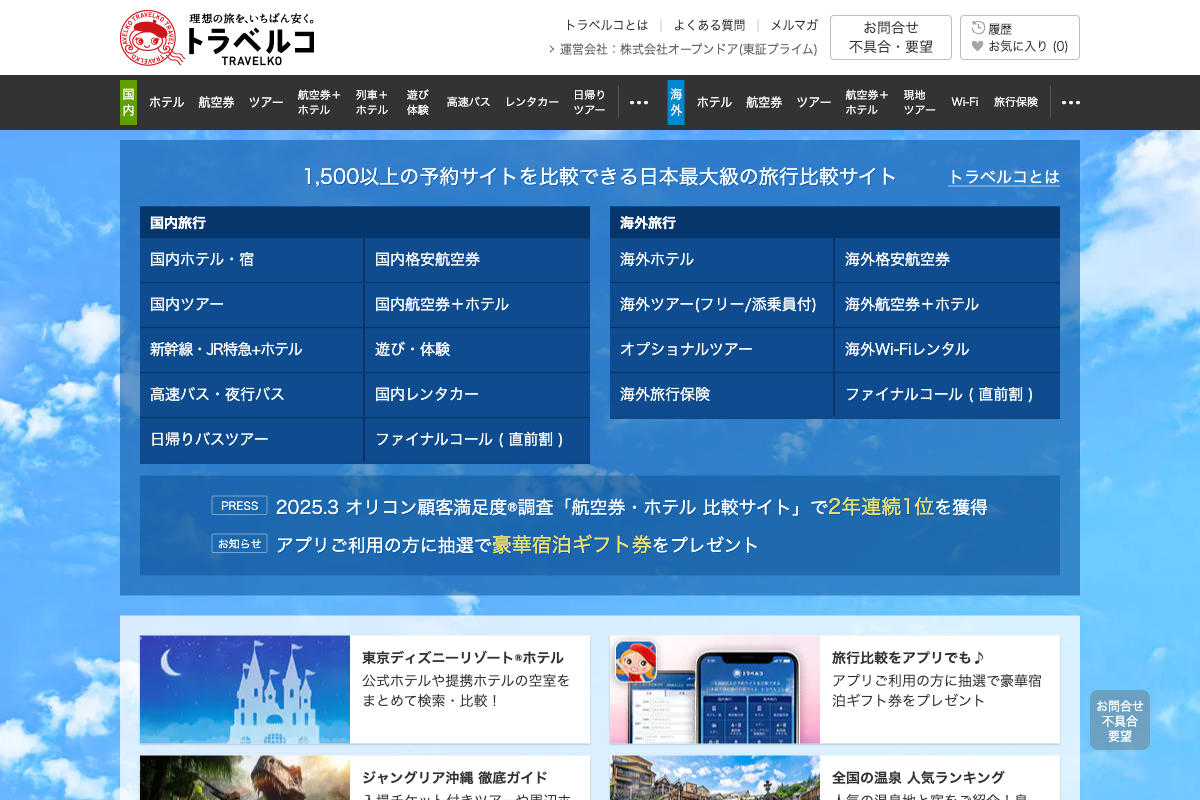This screenshot has width=1200, height=800.
Task: Expand domestic menu's three-dot more button
Action: pyautogui.click(x=639, y=102)
